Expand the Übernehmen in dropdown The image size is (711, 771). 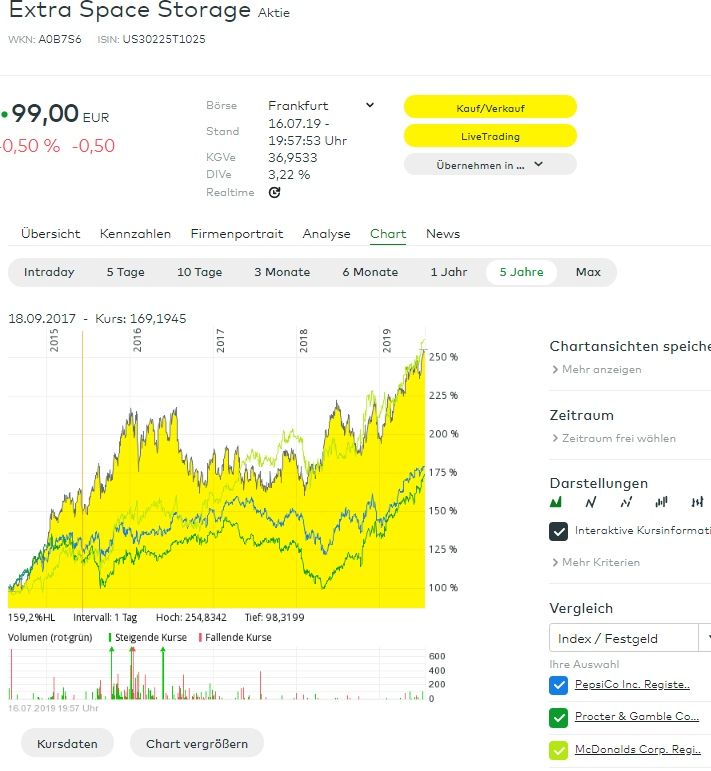pos(490,165)
